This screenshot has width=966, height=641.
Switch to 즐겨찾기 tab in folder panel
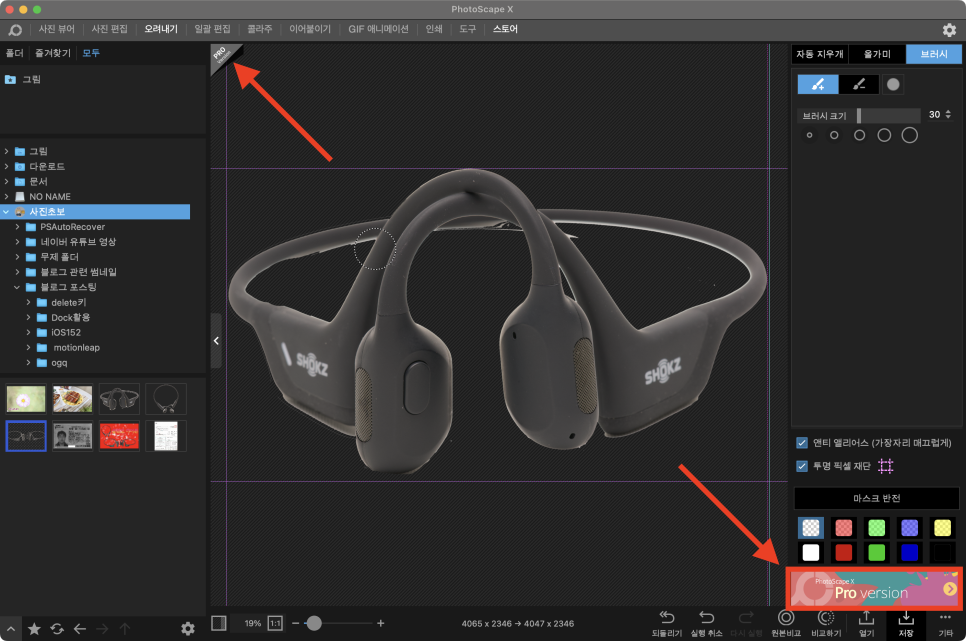tap(53, 53)
